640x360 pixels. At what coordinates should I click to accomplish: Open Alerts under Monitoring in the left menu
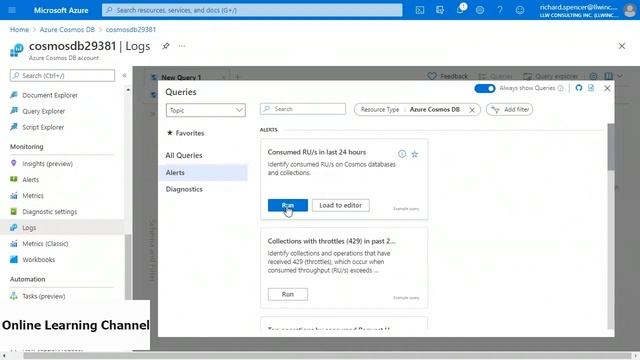[x=31, y=180]
